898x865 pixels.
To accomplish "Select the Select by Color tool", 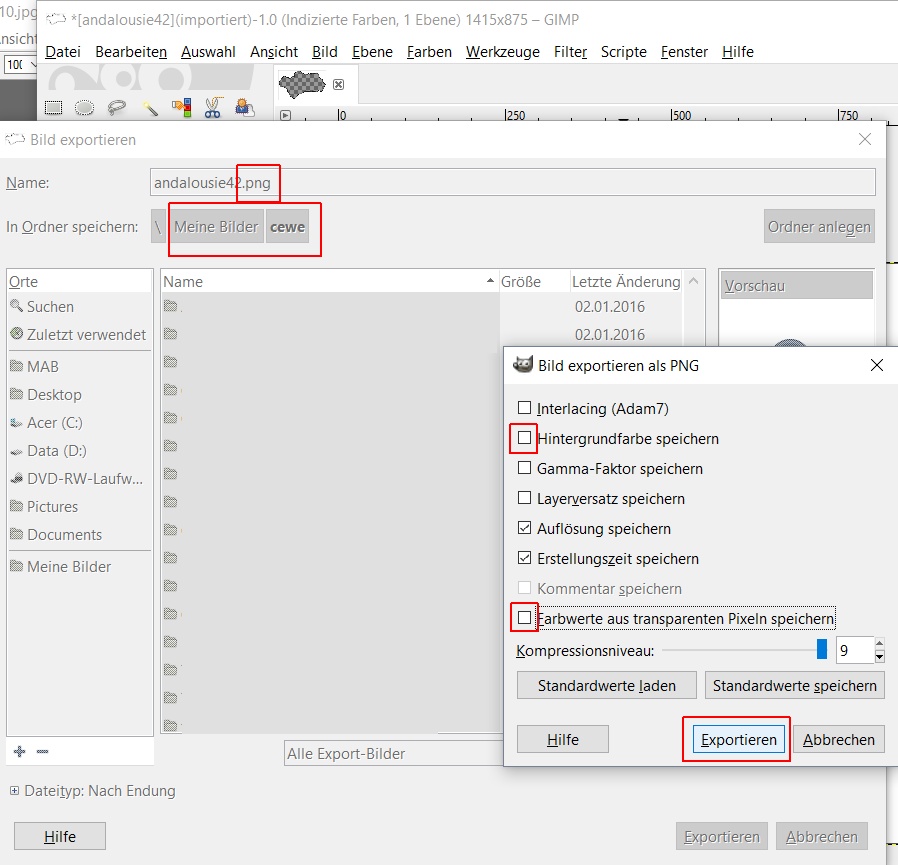I will (x=182, y=107).
